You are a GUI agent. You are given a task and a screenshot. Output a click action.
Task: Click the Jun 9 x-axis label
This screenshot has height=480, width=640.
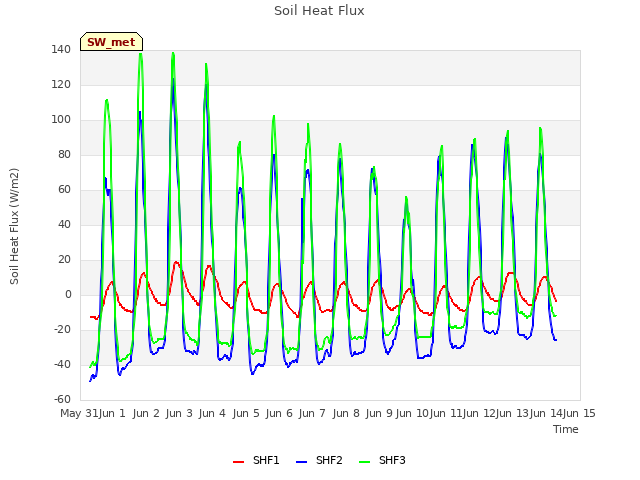pos(379,413)
